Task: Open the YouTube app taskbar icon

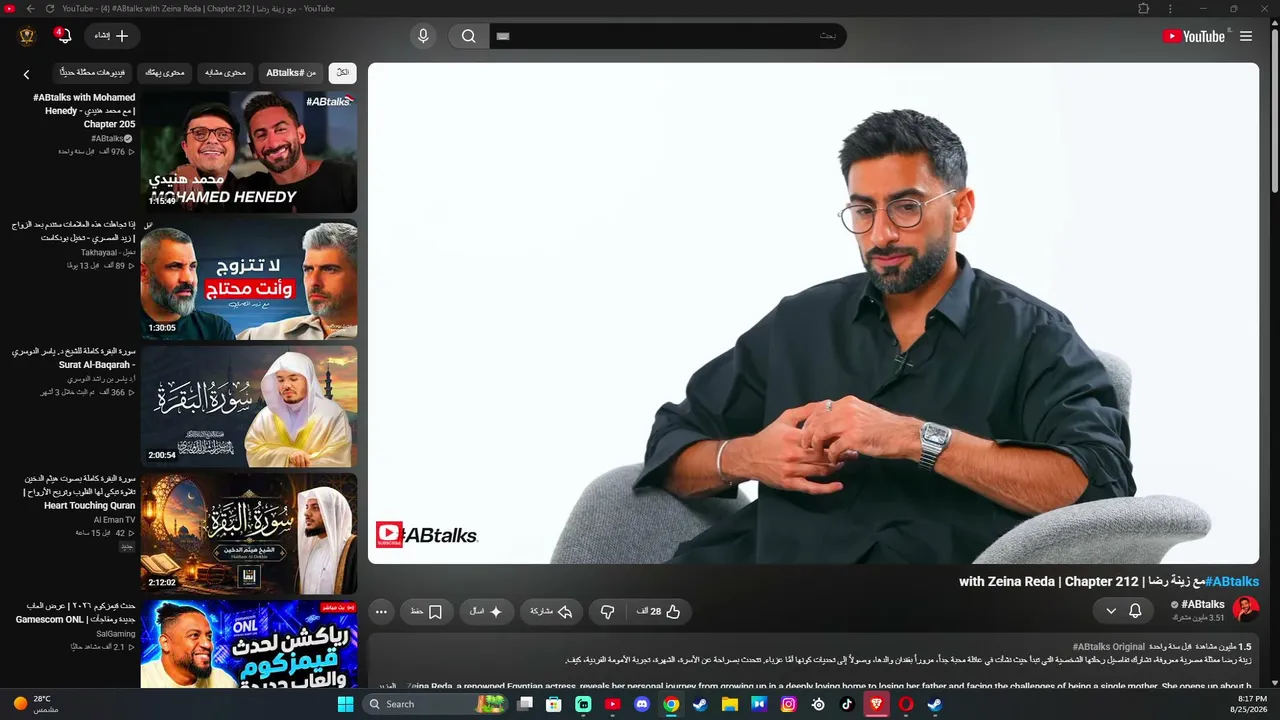Action: point(613,704)
